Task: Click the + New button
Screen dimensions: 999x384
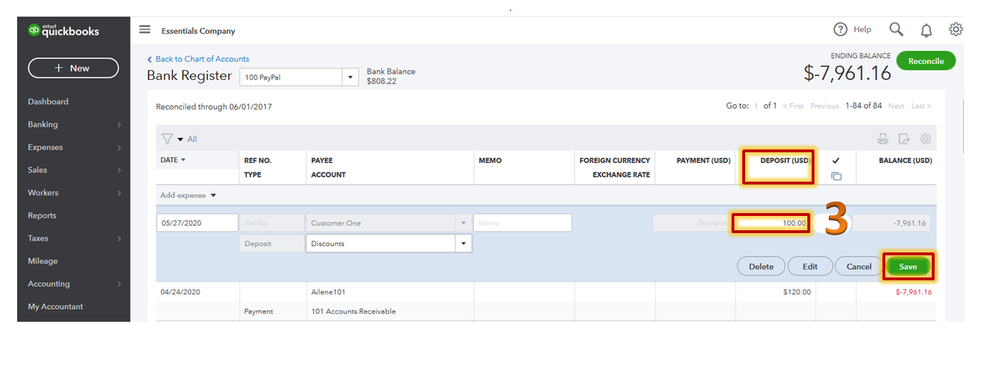Action: [x=73, y=68]
